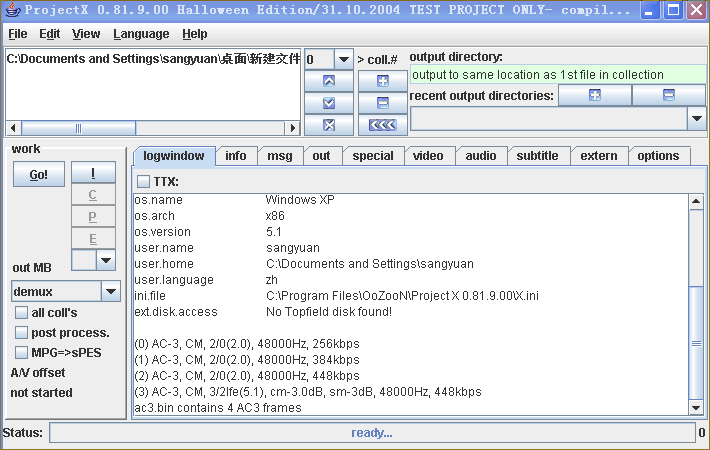710x450 pixels.
Task: Switch to the info tab
Action: [x=236, y=156]
